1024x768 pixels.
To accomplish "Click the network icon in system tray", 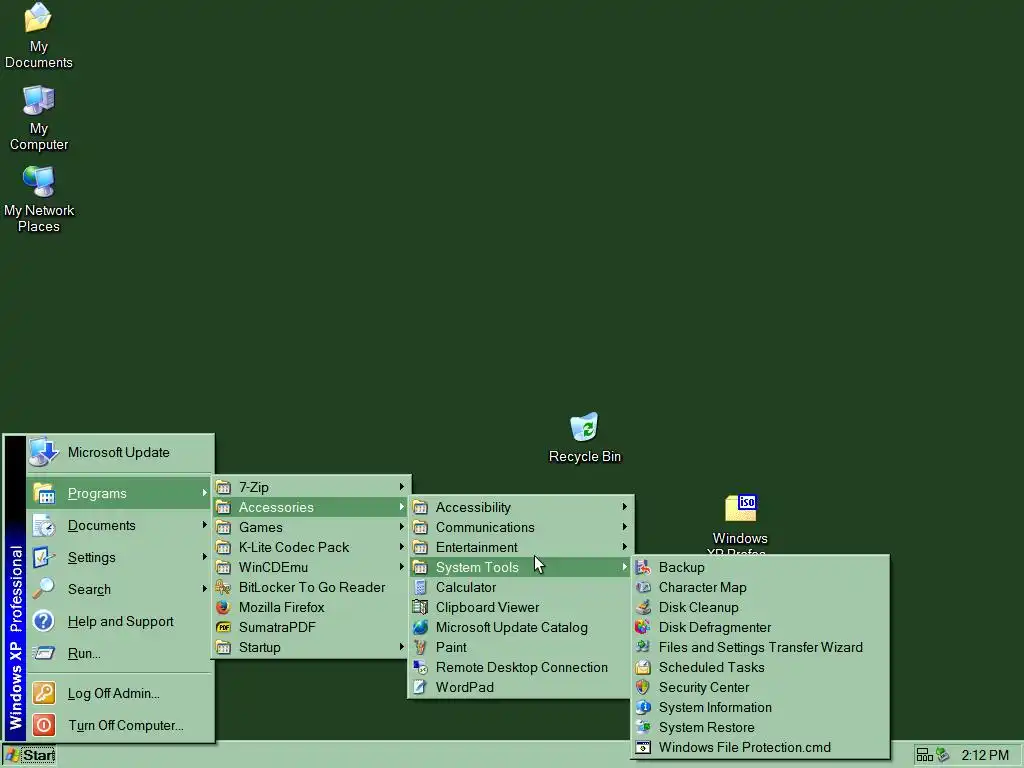I will (x=924, y=755).
